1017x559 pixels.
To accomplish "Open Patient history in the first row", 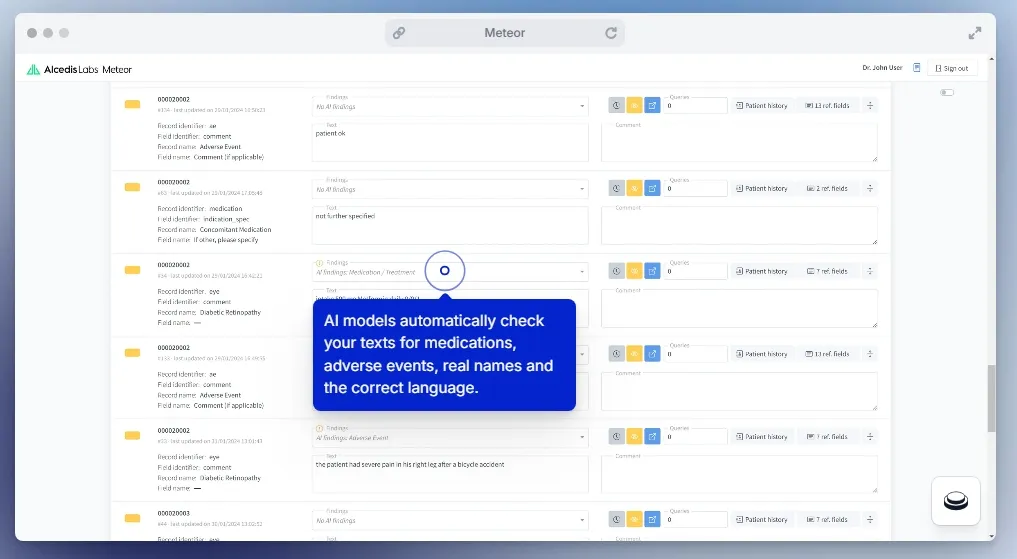I will (x=762, y=105).
